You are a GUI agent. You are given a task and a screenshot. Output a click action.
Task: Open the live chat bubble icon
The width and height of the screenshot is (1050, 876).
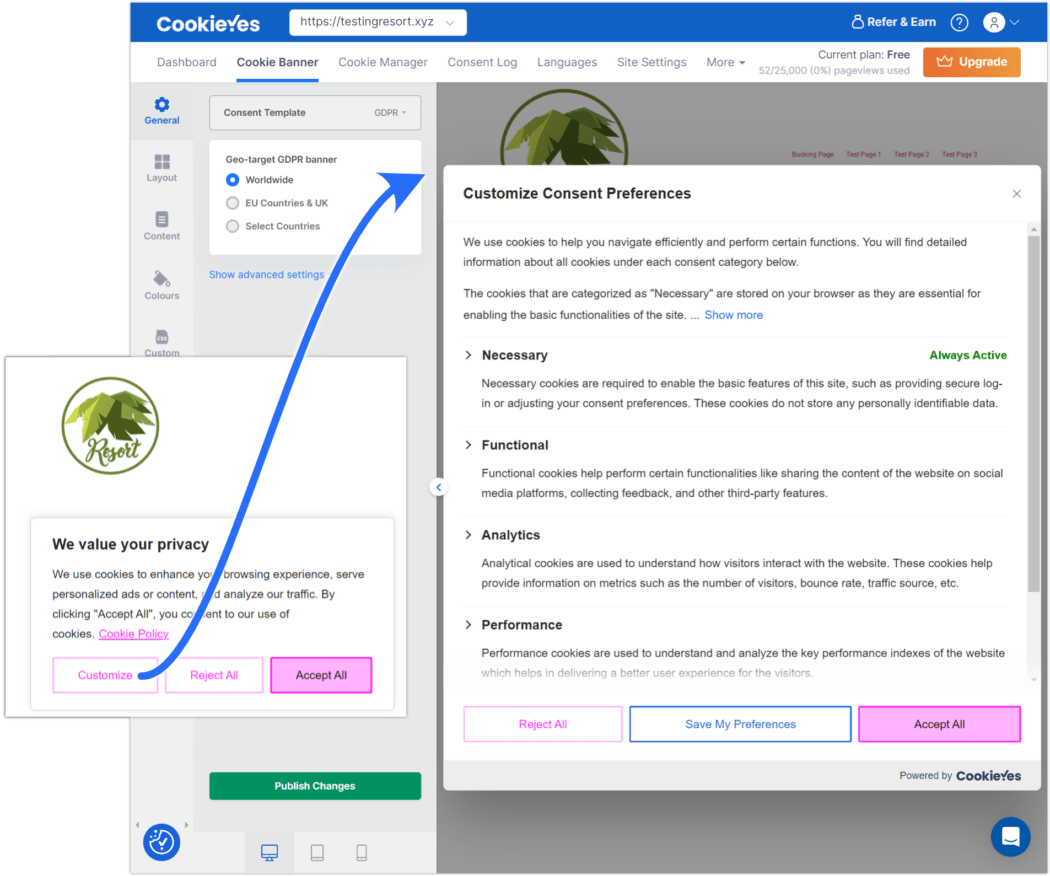coord(1010,836)
